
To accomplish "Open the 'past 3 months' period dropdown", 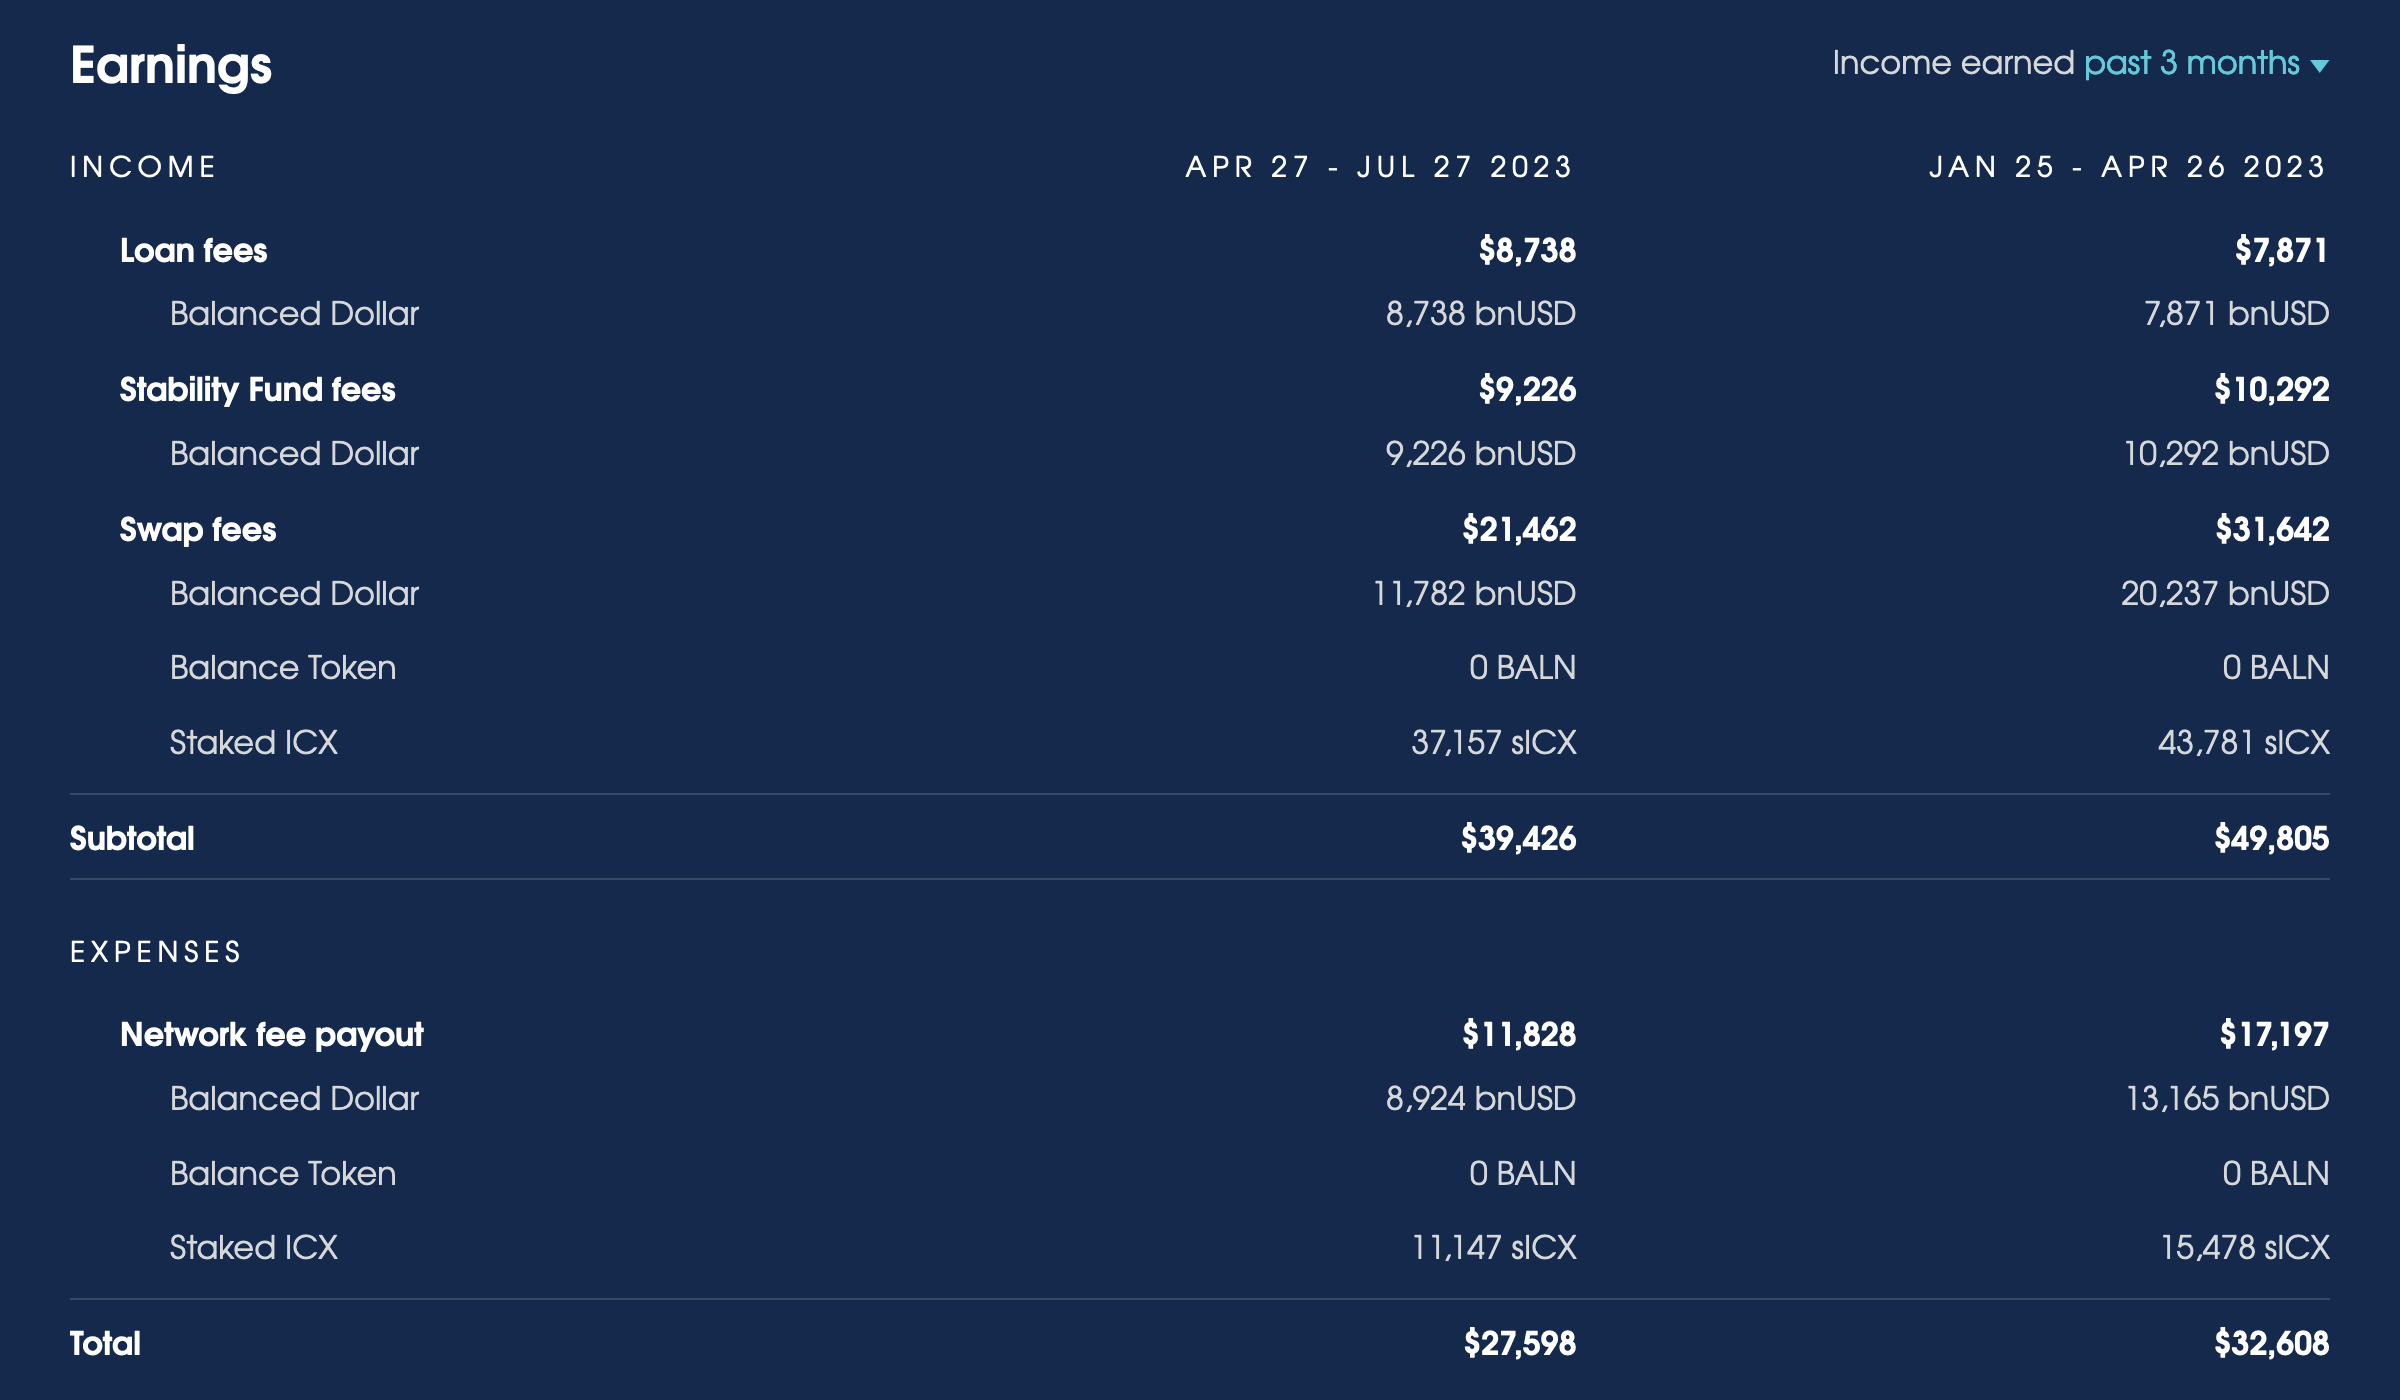I will [x=2206, y=64].
